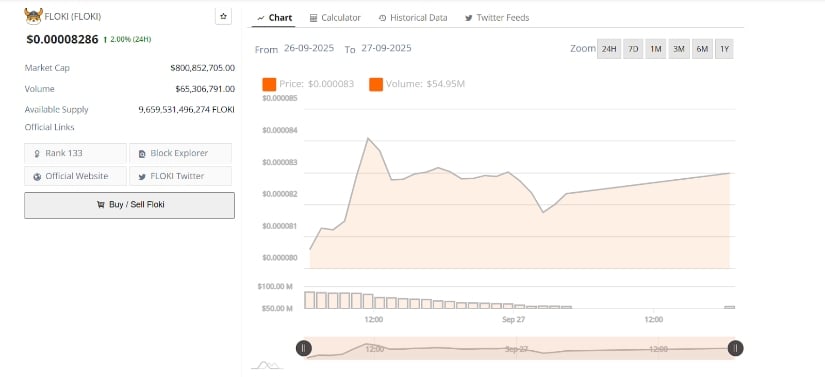Add FLOKI to favorites with star button
825x377 pixels.
point(223,16)
